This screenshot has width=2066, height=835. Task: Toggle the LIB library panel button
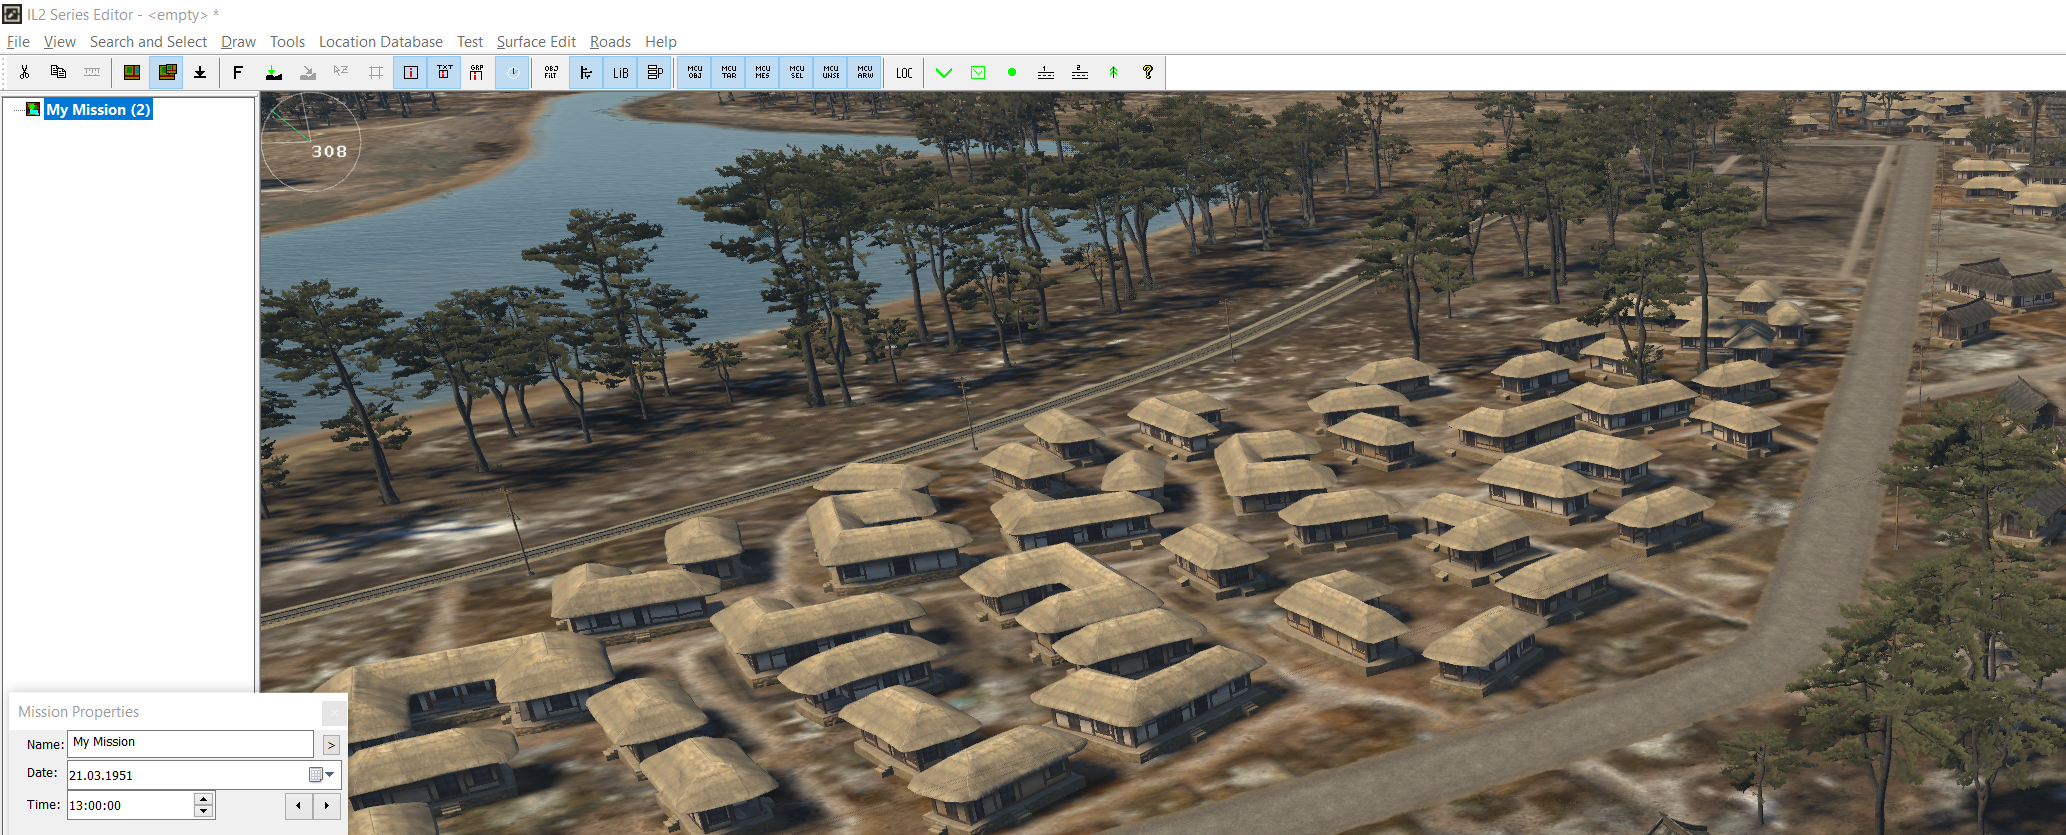point(621,72)
